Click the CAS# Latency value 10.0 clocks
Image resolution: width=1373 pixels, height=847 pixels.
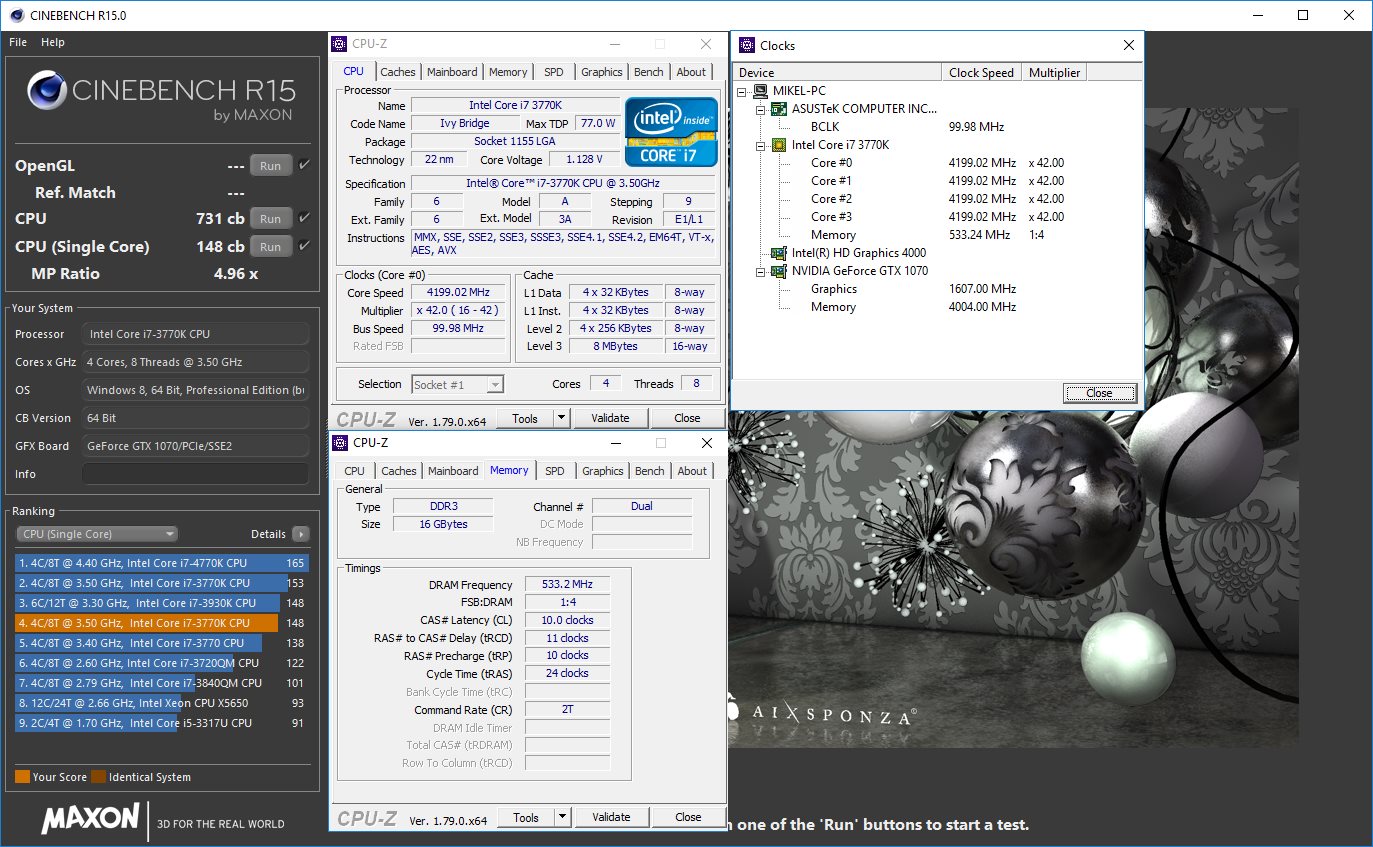[x=567, y=620]
